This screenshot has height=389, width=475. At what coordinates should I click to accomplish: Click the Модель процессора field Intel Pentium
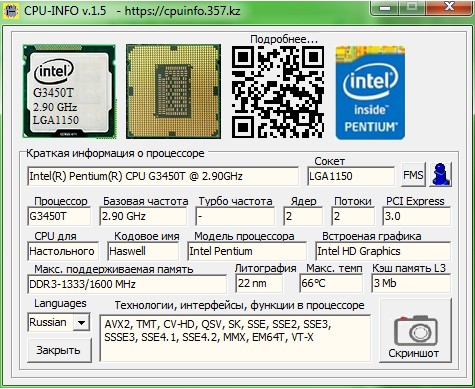247,251
